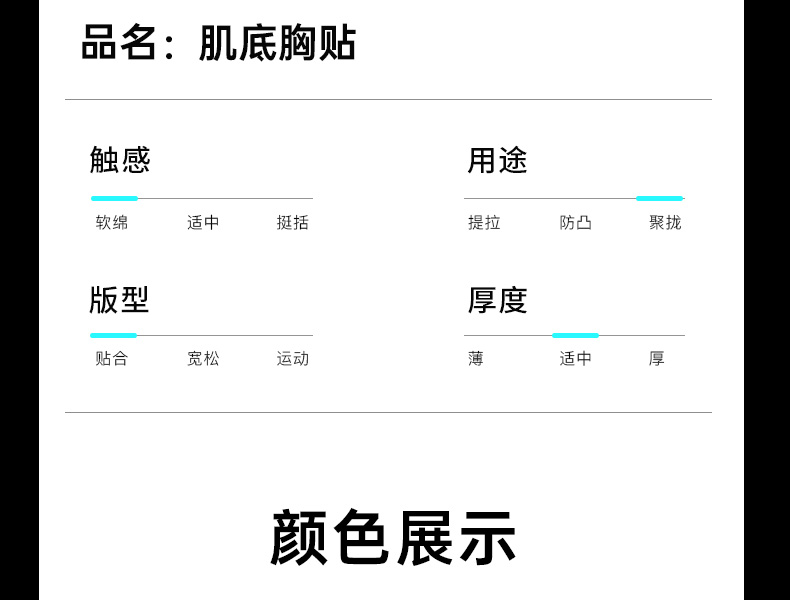Click the product name 肌底胸贴
Image resolution: width=790 pixels, height=600 pixels.
click(x=277, y=44)
